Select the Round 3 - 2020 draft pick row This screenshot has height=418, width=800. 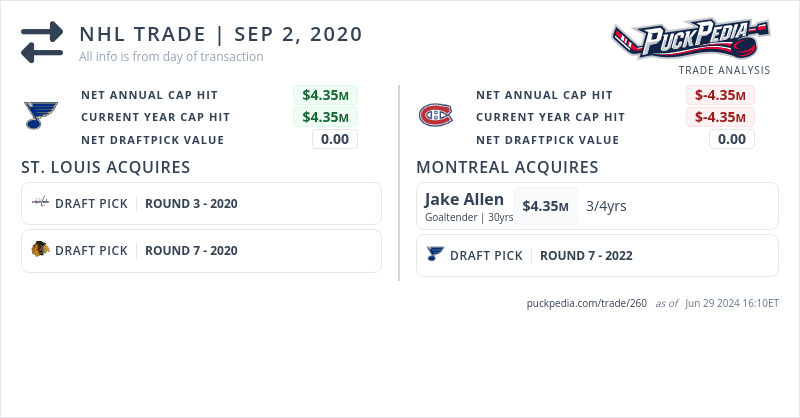(201, 203)
